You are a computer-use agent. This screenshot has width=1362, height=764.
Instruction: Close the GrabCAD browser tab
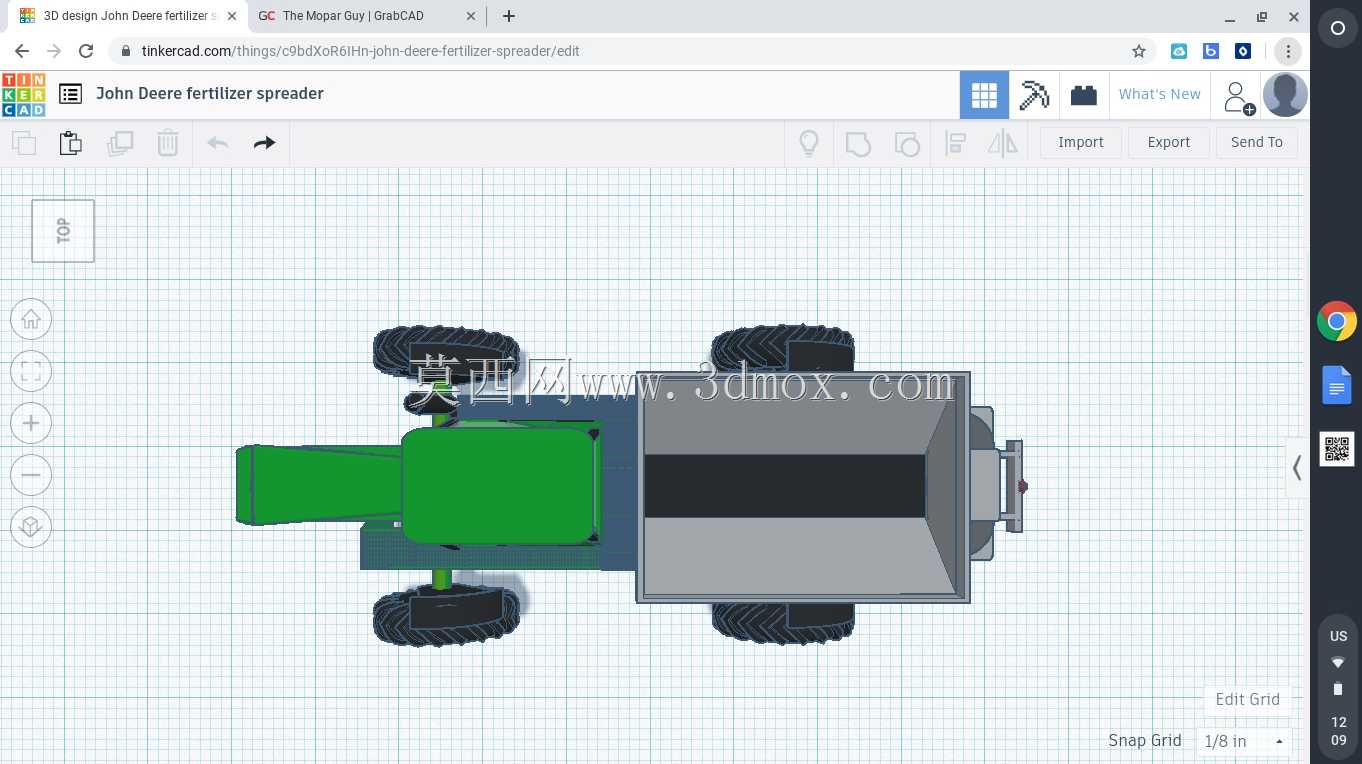[471, 16]
